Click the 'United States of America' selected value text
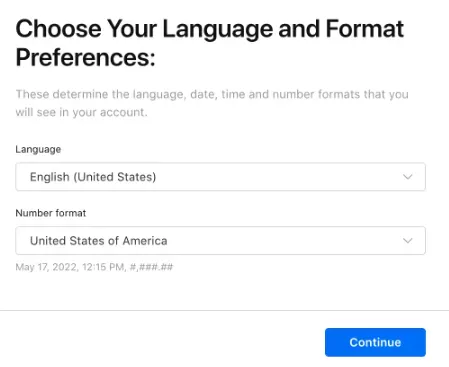This screenshot has width=449, height=367. coord(99,241)
